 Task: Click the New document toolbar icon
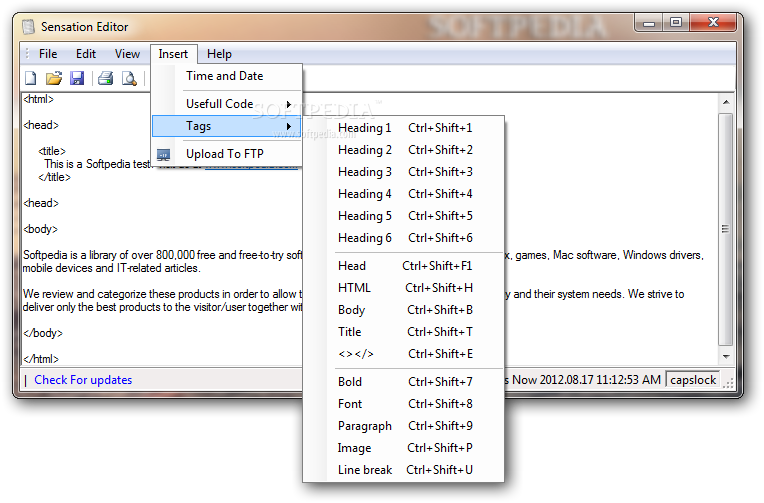coord(31,78)
